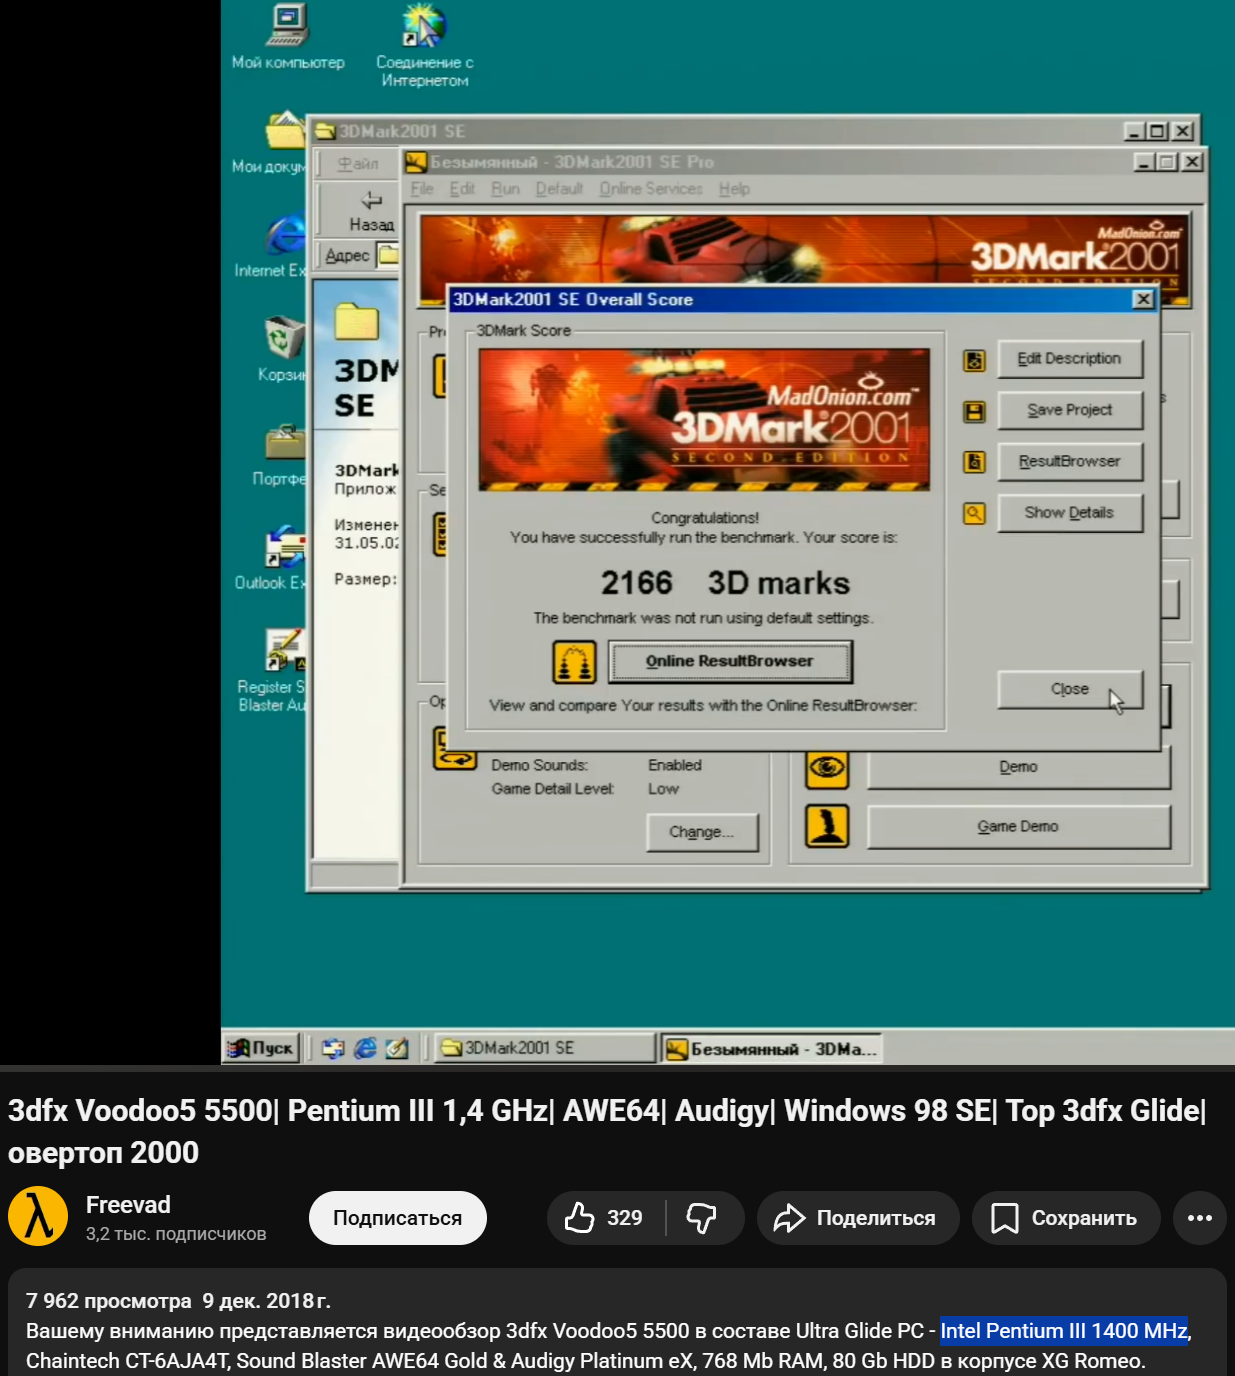
Task: Click the Пуск Start button
Action: click(x=261, y=1048)
